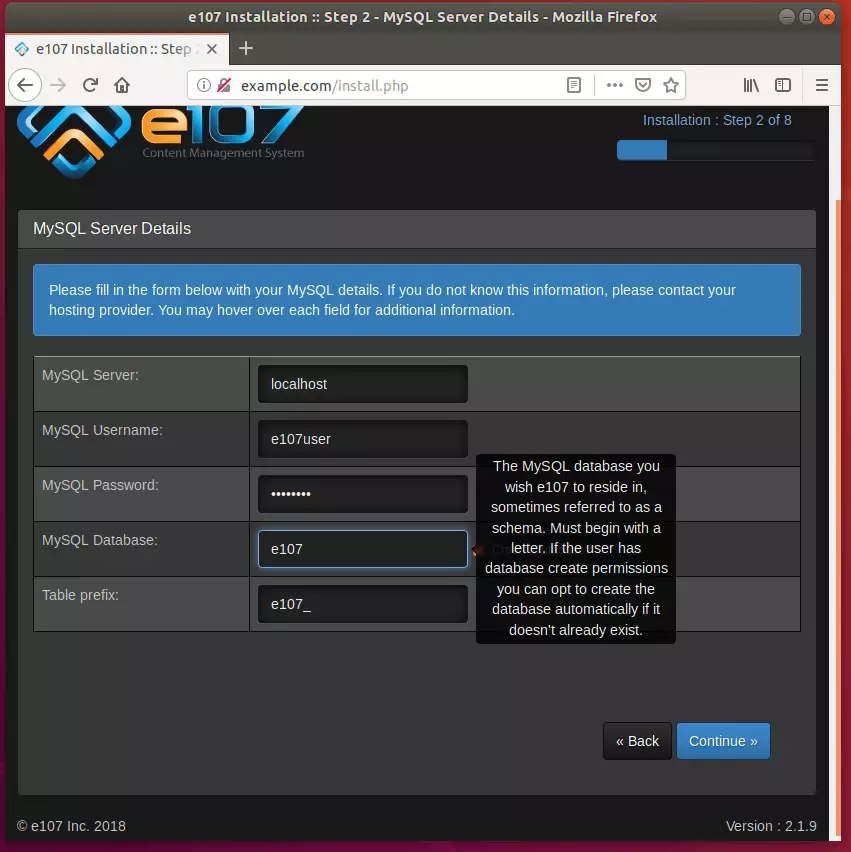Viewport: 851px width, 852px height.
Task: Go back using the browser back arrow
Action: pos(25,85)
